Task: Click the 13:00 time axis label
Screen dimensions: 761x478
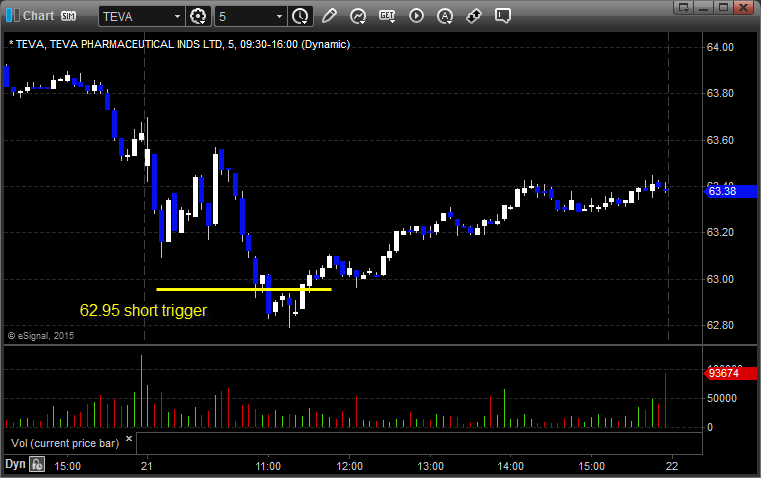Action: click(430, 466)
